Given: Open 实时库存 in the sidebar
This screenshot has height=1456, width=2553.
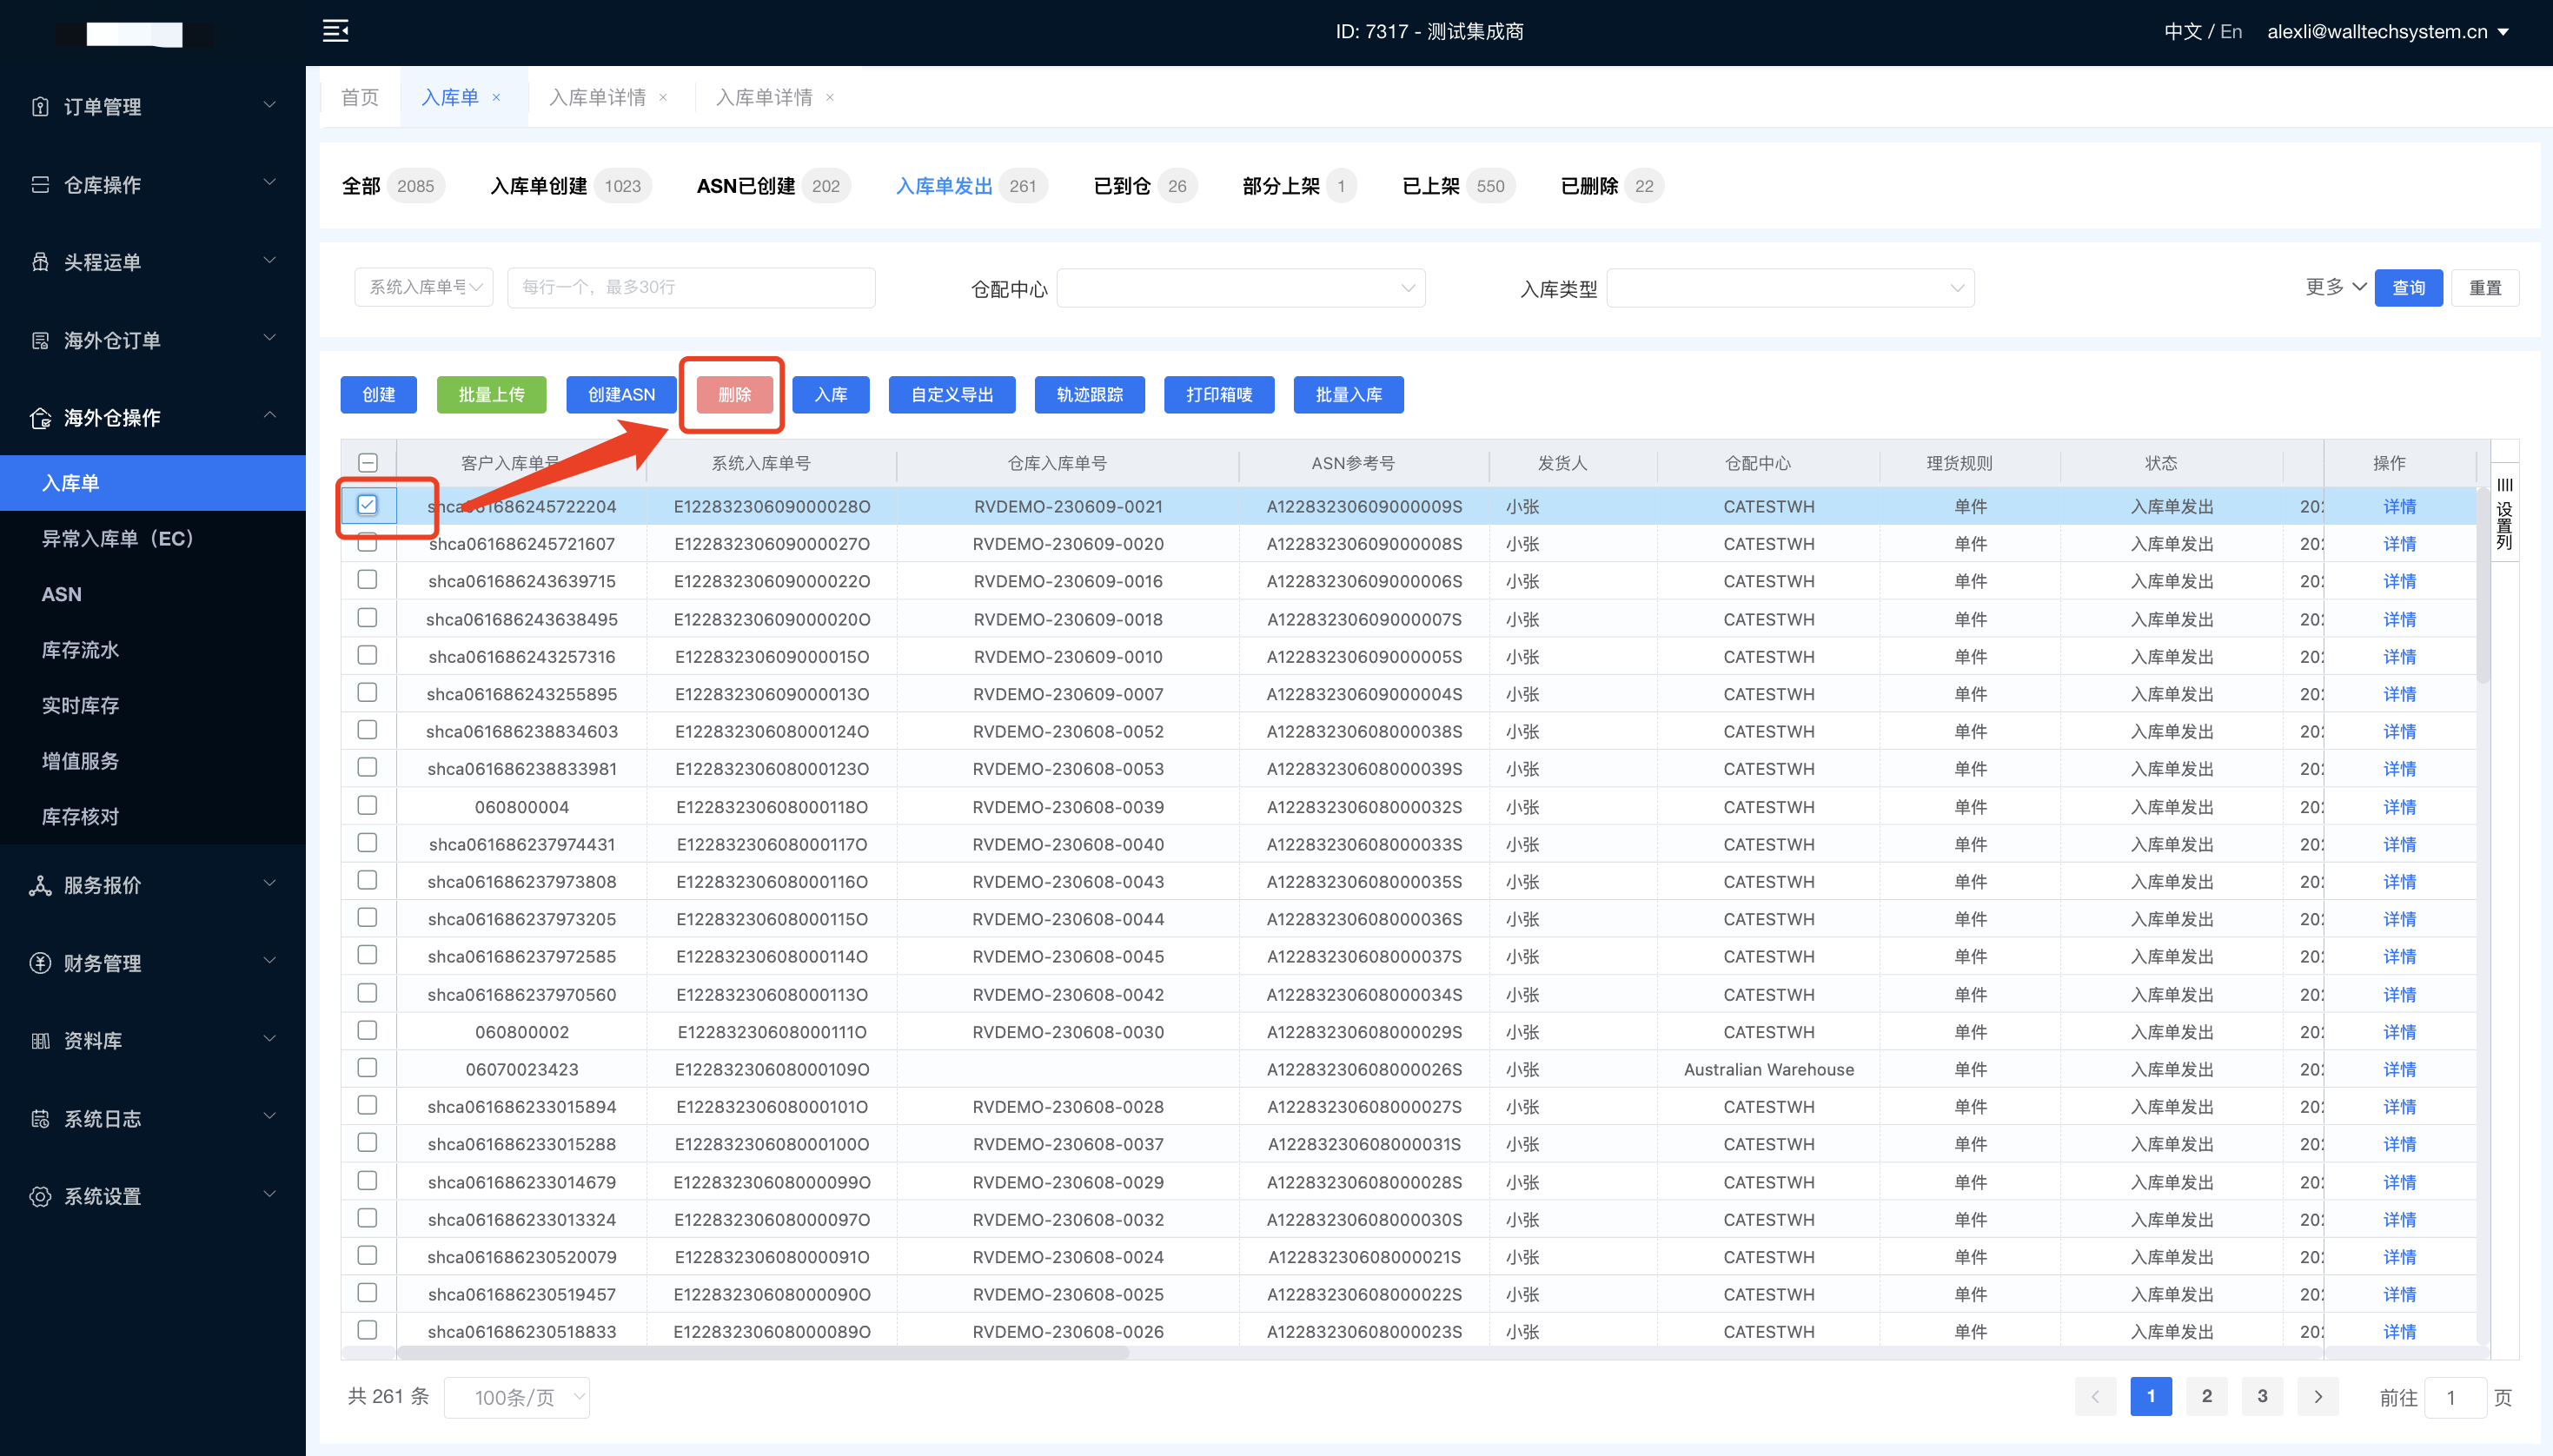Looking at the screenshot, I should coord(80,706).
